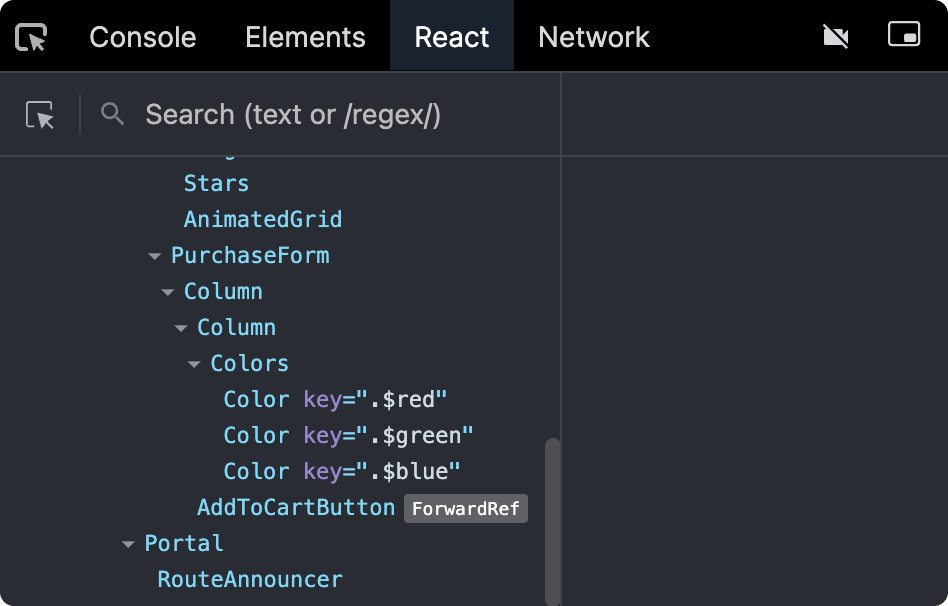
Task: Select the Color component with key blue
Action: coord(256,472)
